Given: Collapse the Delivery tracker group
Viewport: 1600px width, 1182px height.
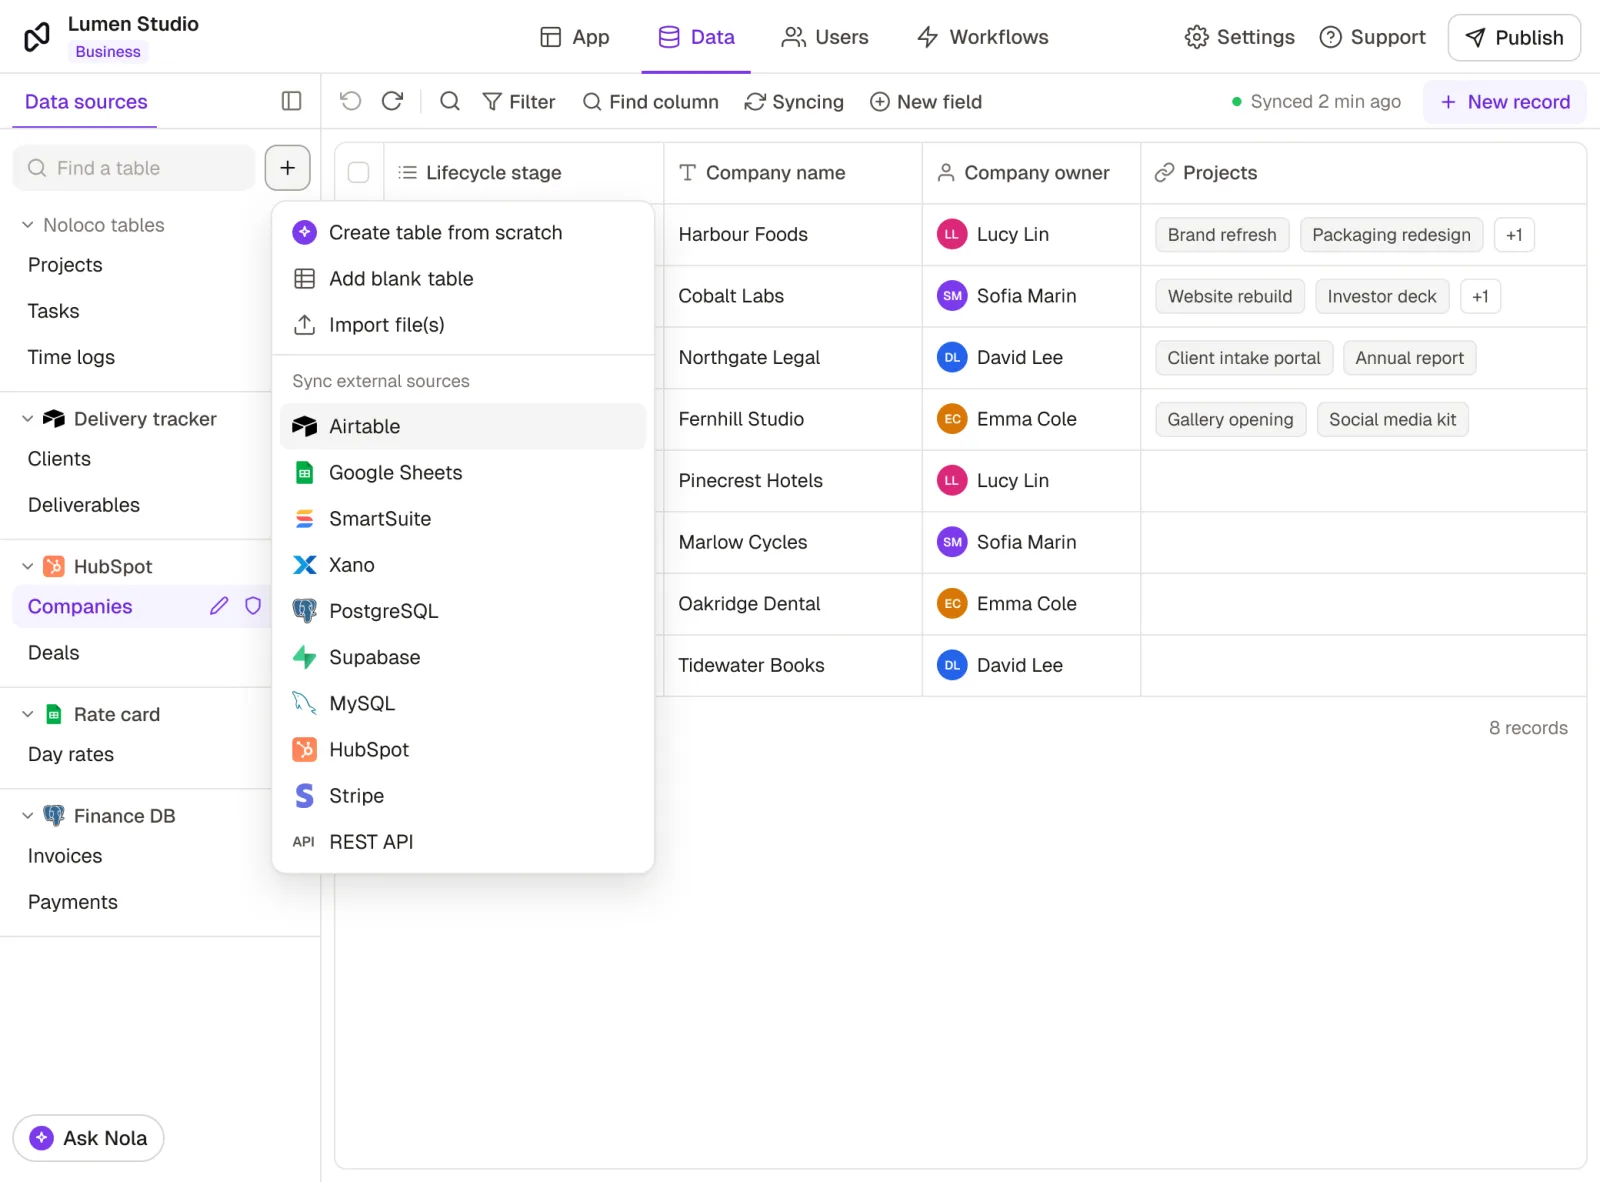Looking at the screenshot, I should tap(28, 419).
